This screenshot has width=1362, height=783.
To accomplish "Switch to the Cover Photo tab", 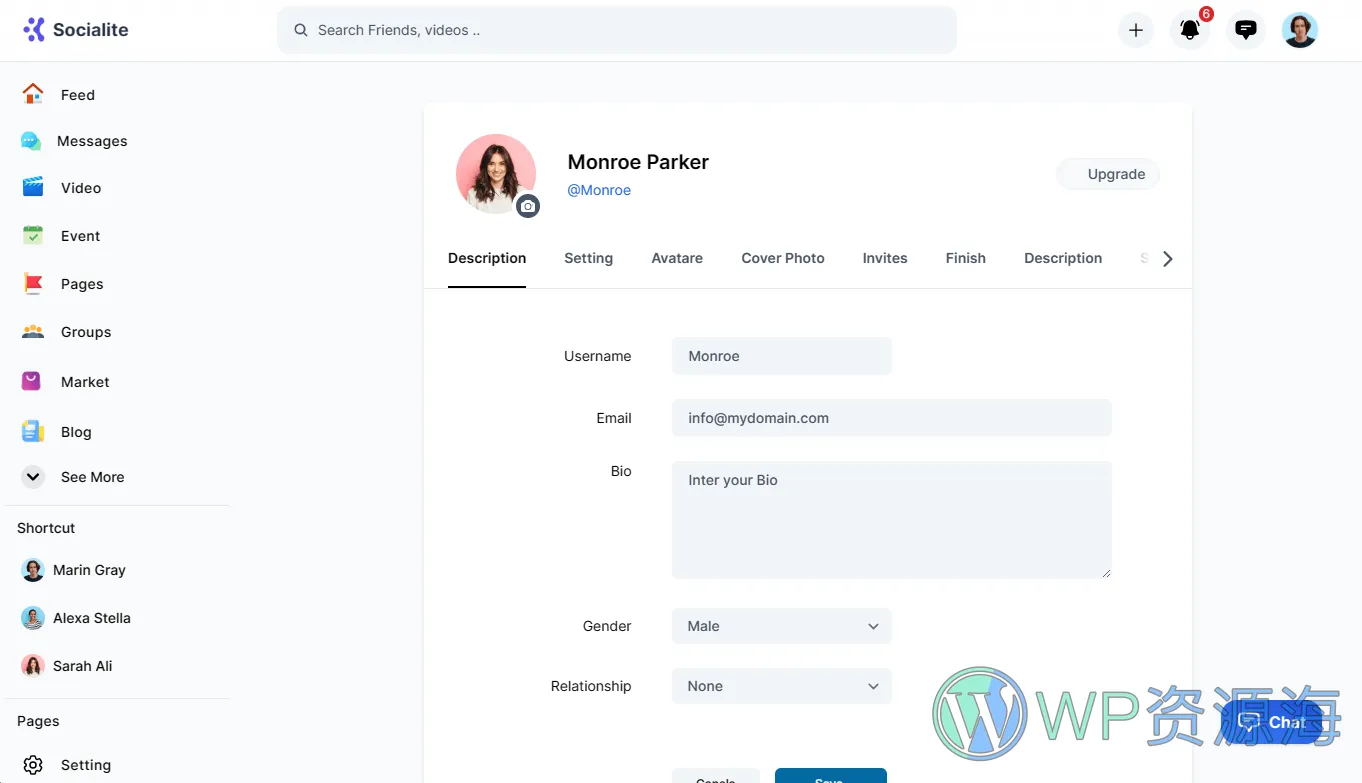I will click(x=782, y=258).
